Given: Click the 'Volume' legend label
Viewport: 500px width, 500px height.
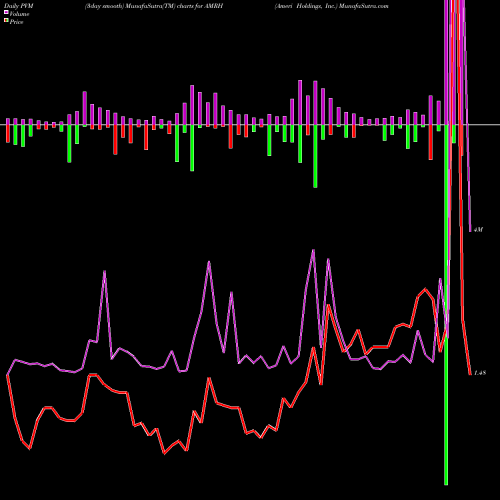Looking at the screenshot, I should 19,14.
